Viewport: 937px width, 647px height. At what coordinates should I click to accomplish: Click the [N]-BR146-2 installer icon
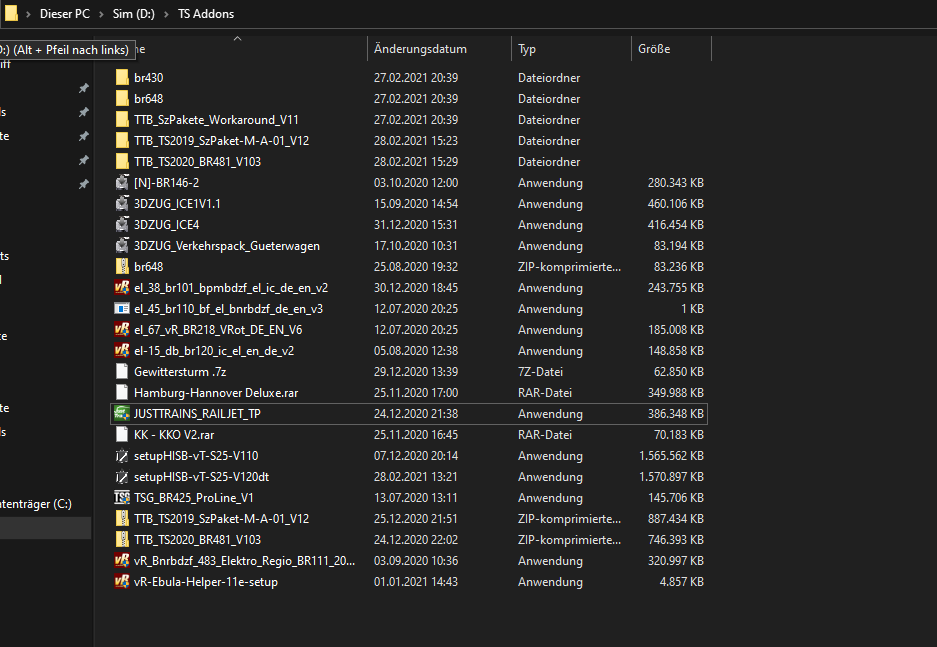click(x=122, y=183)
